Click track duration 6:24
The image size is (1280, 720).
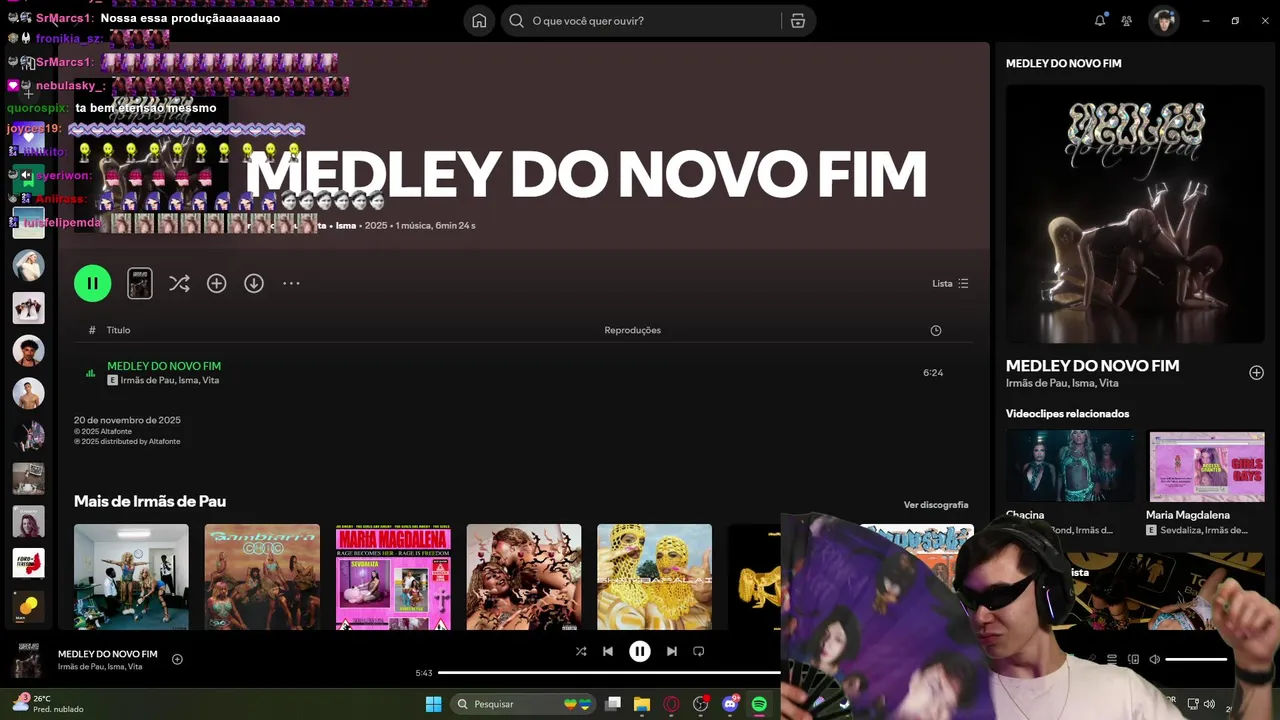click(x=933, y=373)
